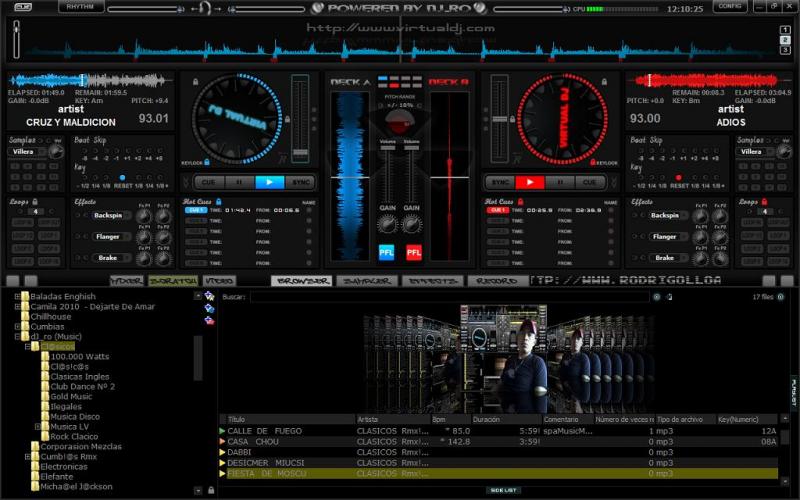Hit the CUE button on deck A
This screenshot has height=500, width=800.
(208, 182)
